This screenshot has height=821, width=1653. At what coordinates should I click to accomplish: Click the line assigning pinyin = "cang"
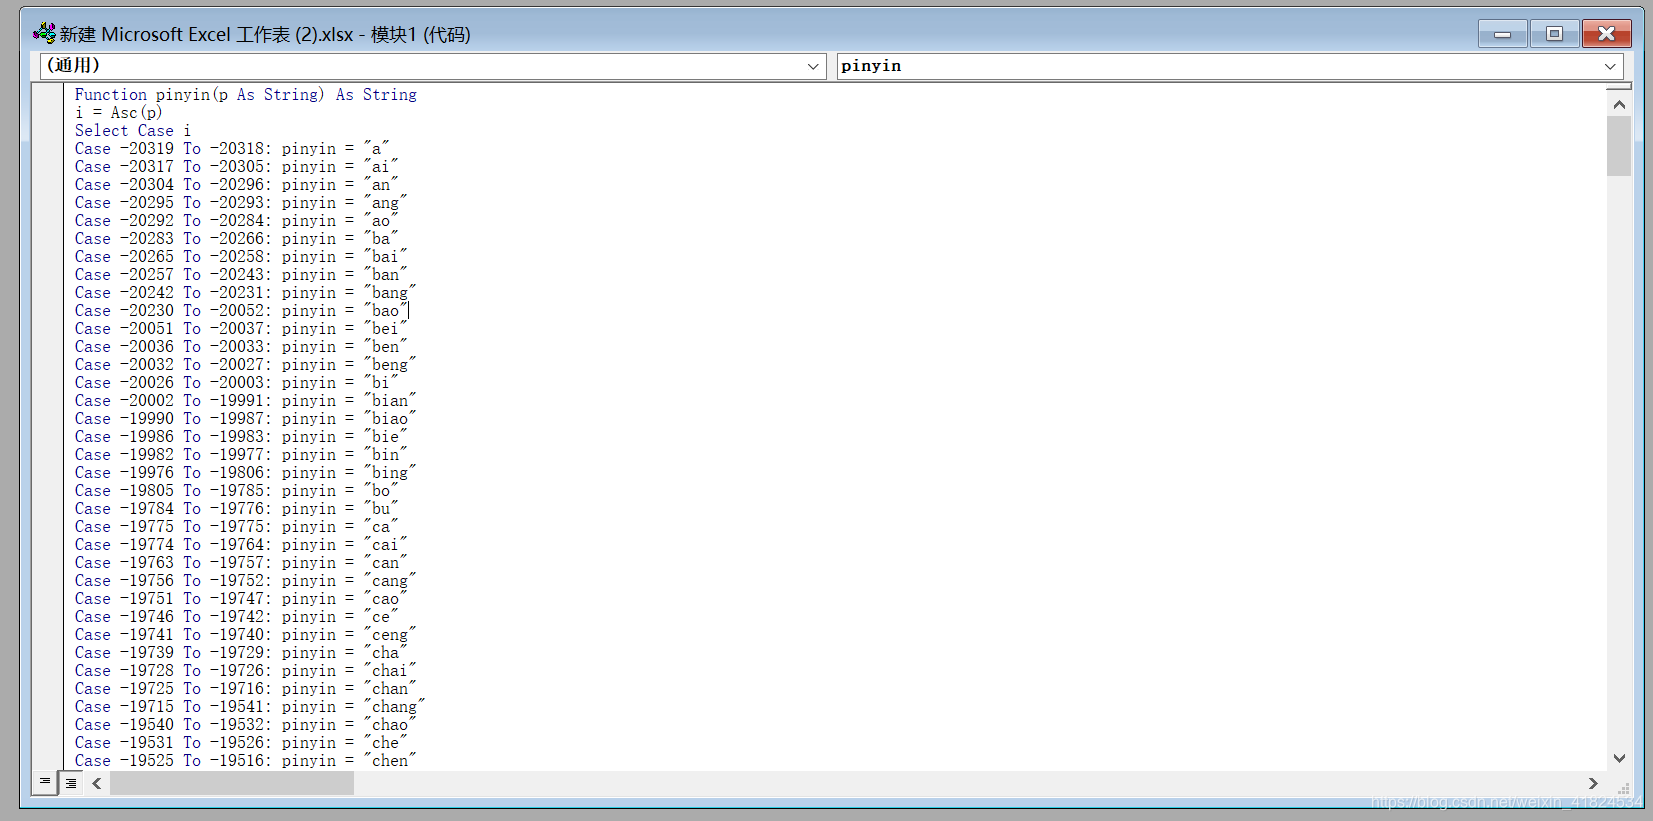tap(245, 581)
